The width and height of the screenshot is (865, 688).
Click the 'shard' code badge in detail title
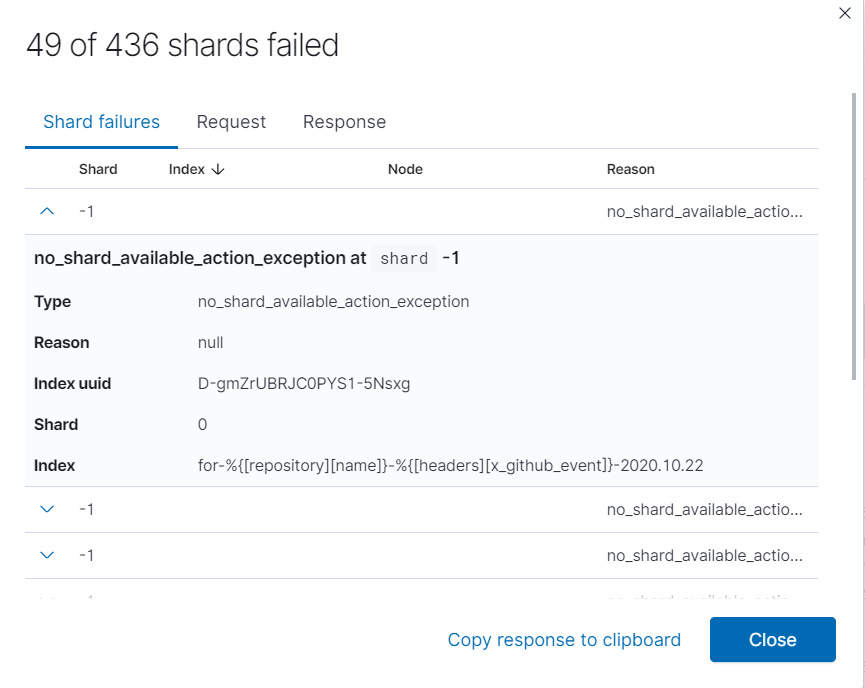pos(404,258)
